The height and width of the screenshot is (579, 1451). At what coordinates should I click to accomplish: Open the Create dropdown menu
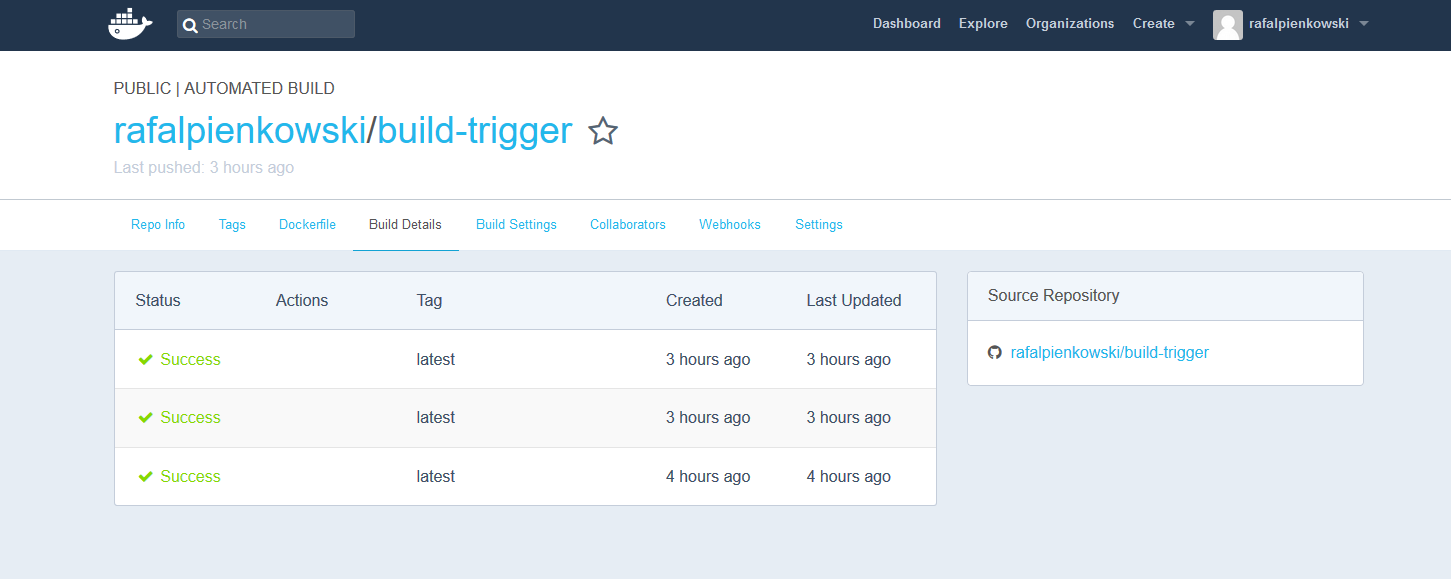point(1163,24)
